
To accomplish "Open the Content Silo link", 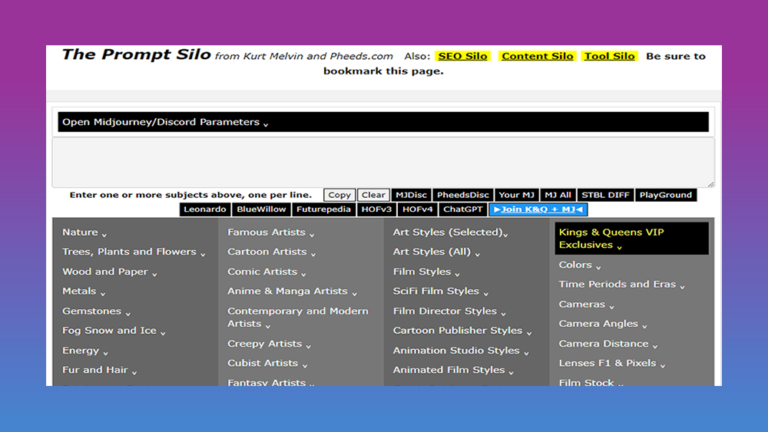I will (x=537, y=56).
